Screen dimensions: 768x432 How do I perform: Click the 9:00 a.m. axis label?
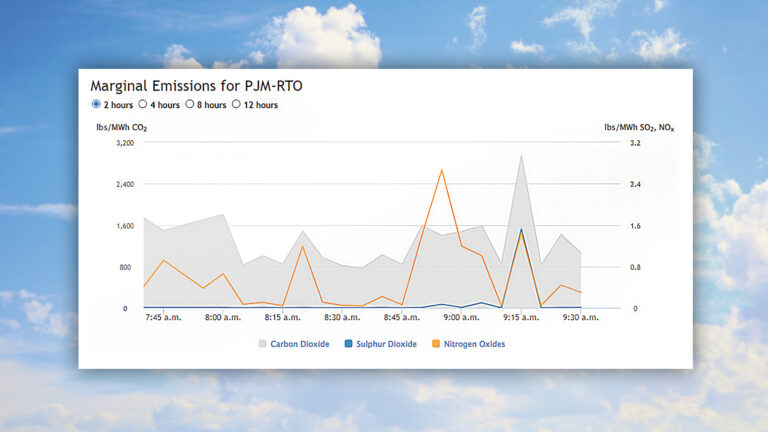click(461, 317)
